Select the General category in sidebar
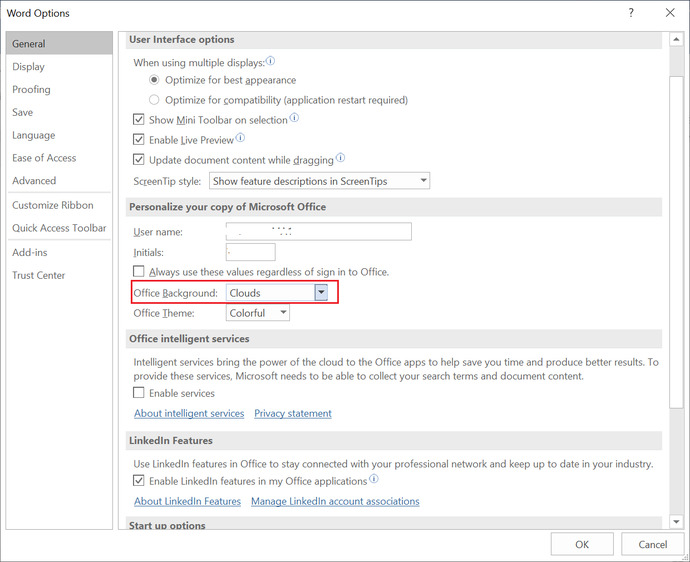The image size is (690, 562). 59,44
